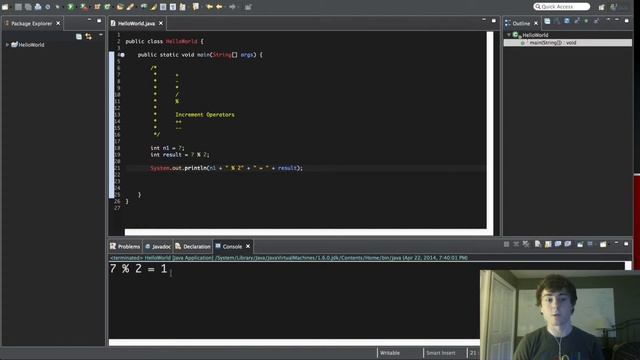Toggle Hide Static Members in Outline toolbar
The width and height of the screenshot is (640, 360).
(x=577, y=21)
